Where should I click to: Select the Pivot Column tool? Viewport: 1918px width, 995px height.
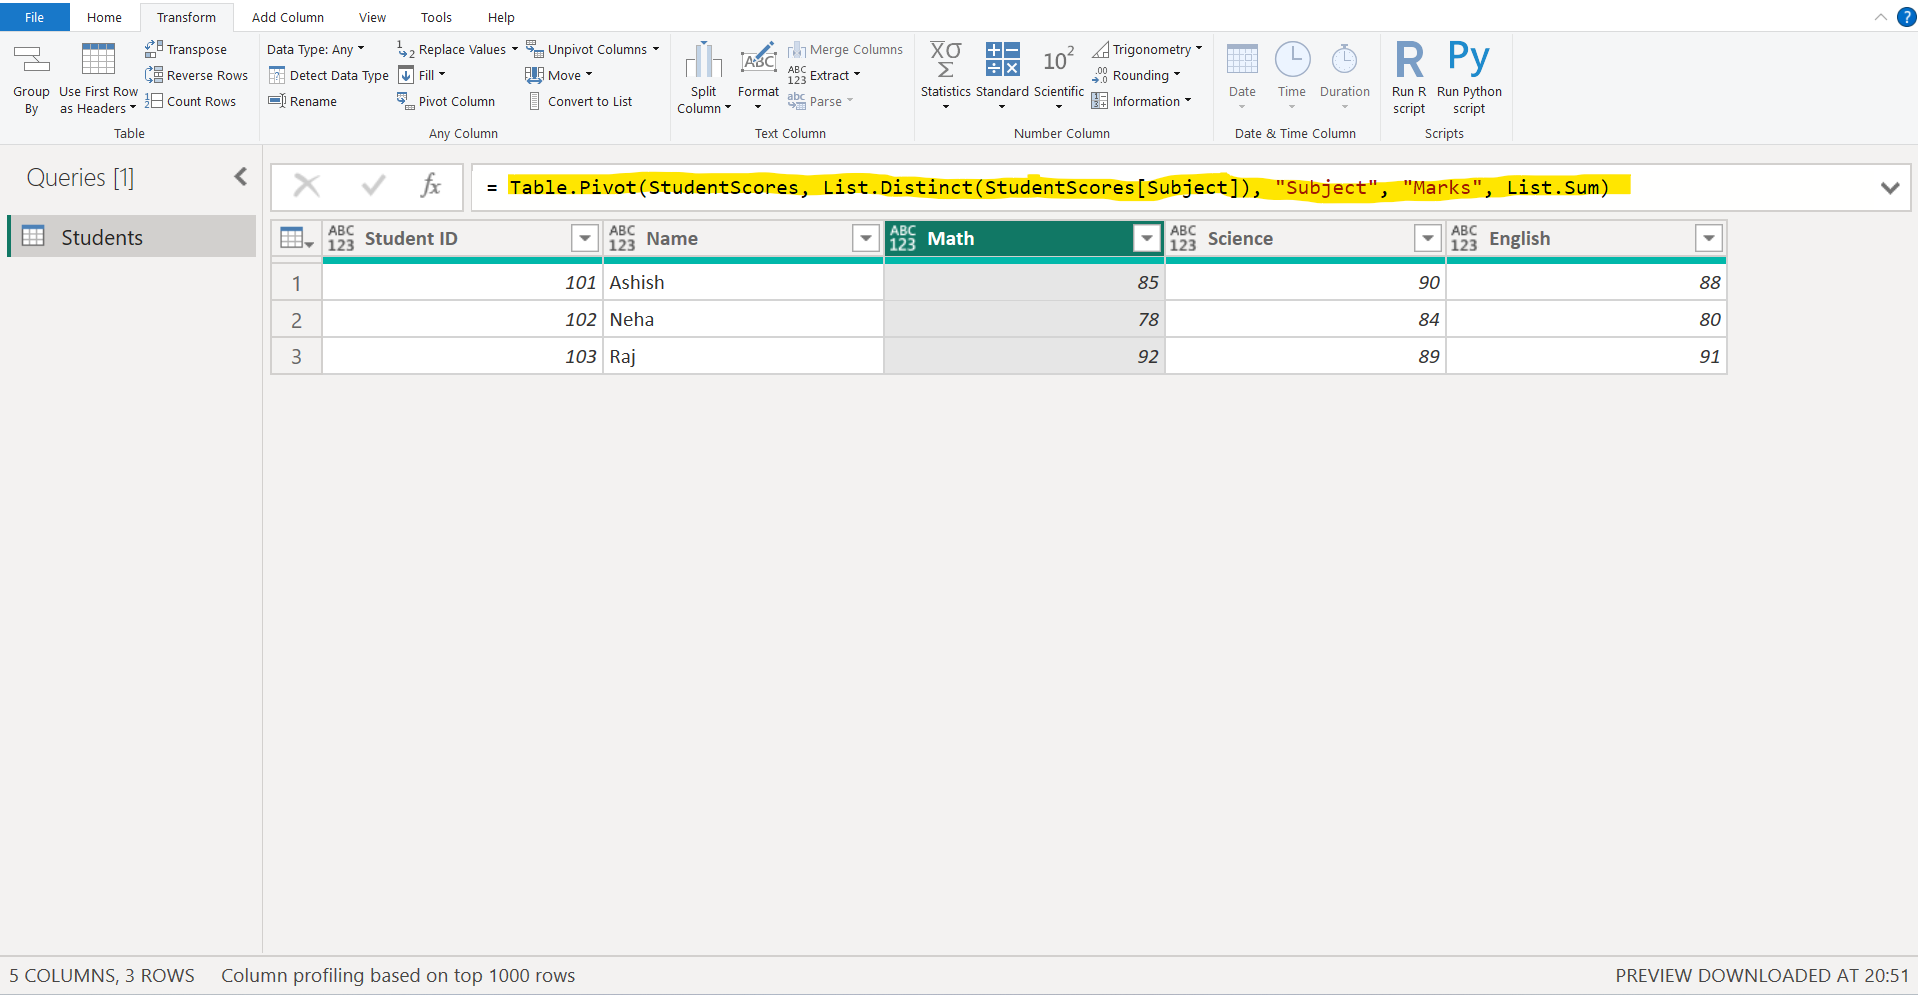click(x=447, y=100)
